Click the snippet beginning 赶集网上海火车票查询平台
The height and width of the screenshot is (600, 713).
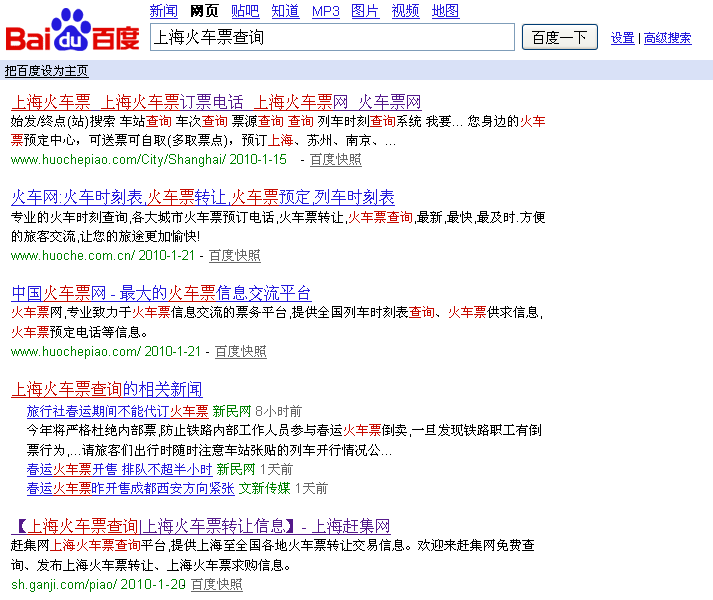(272, 555)
